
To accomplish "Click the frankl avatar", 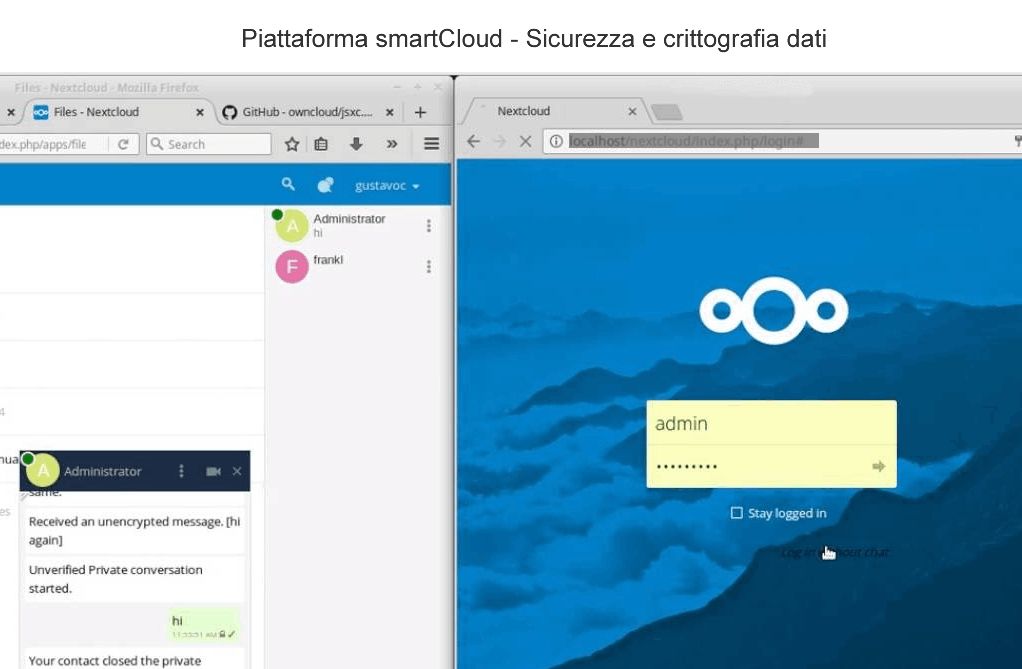I will coord(292,266).
